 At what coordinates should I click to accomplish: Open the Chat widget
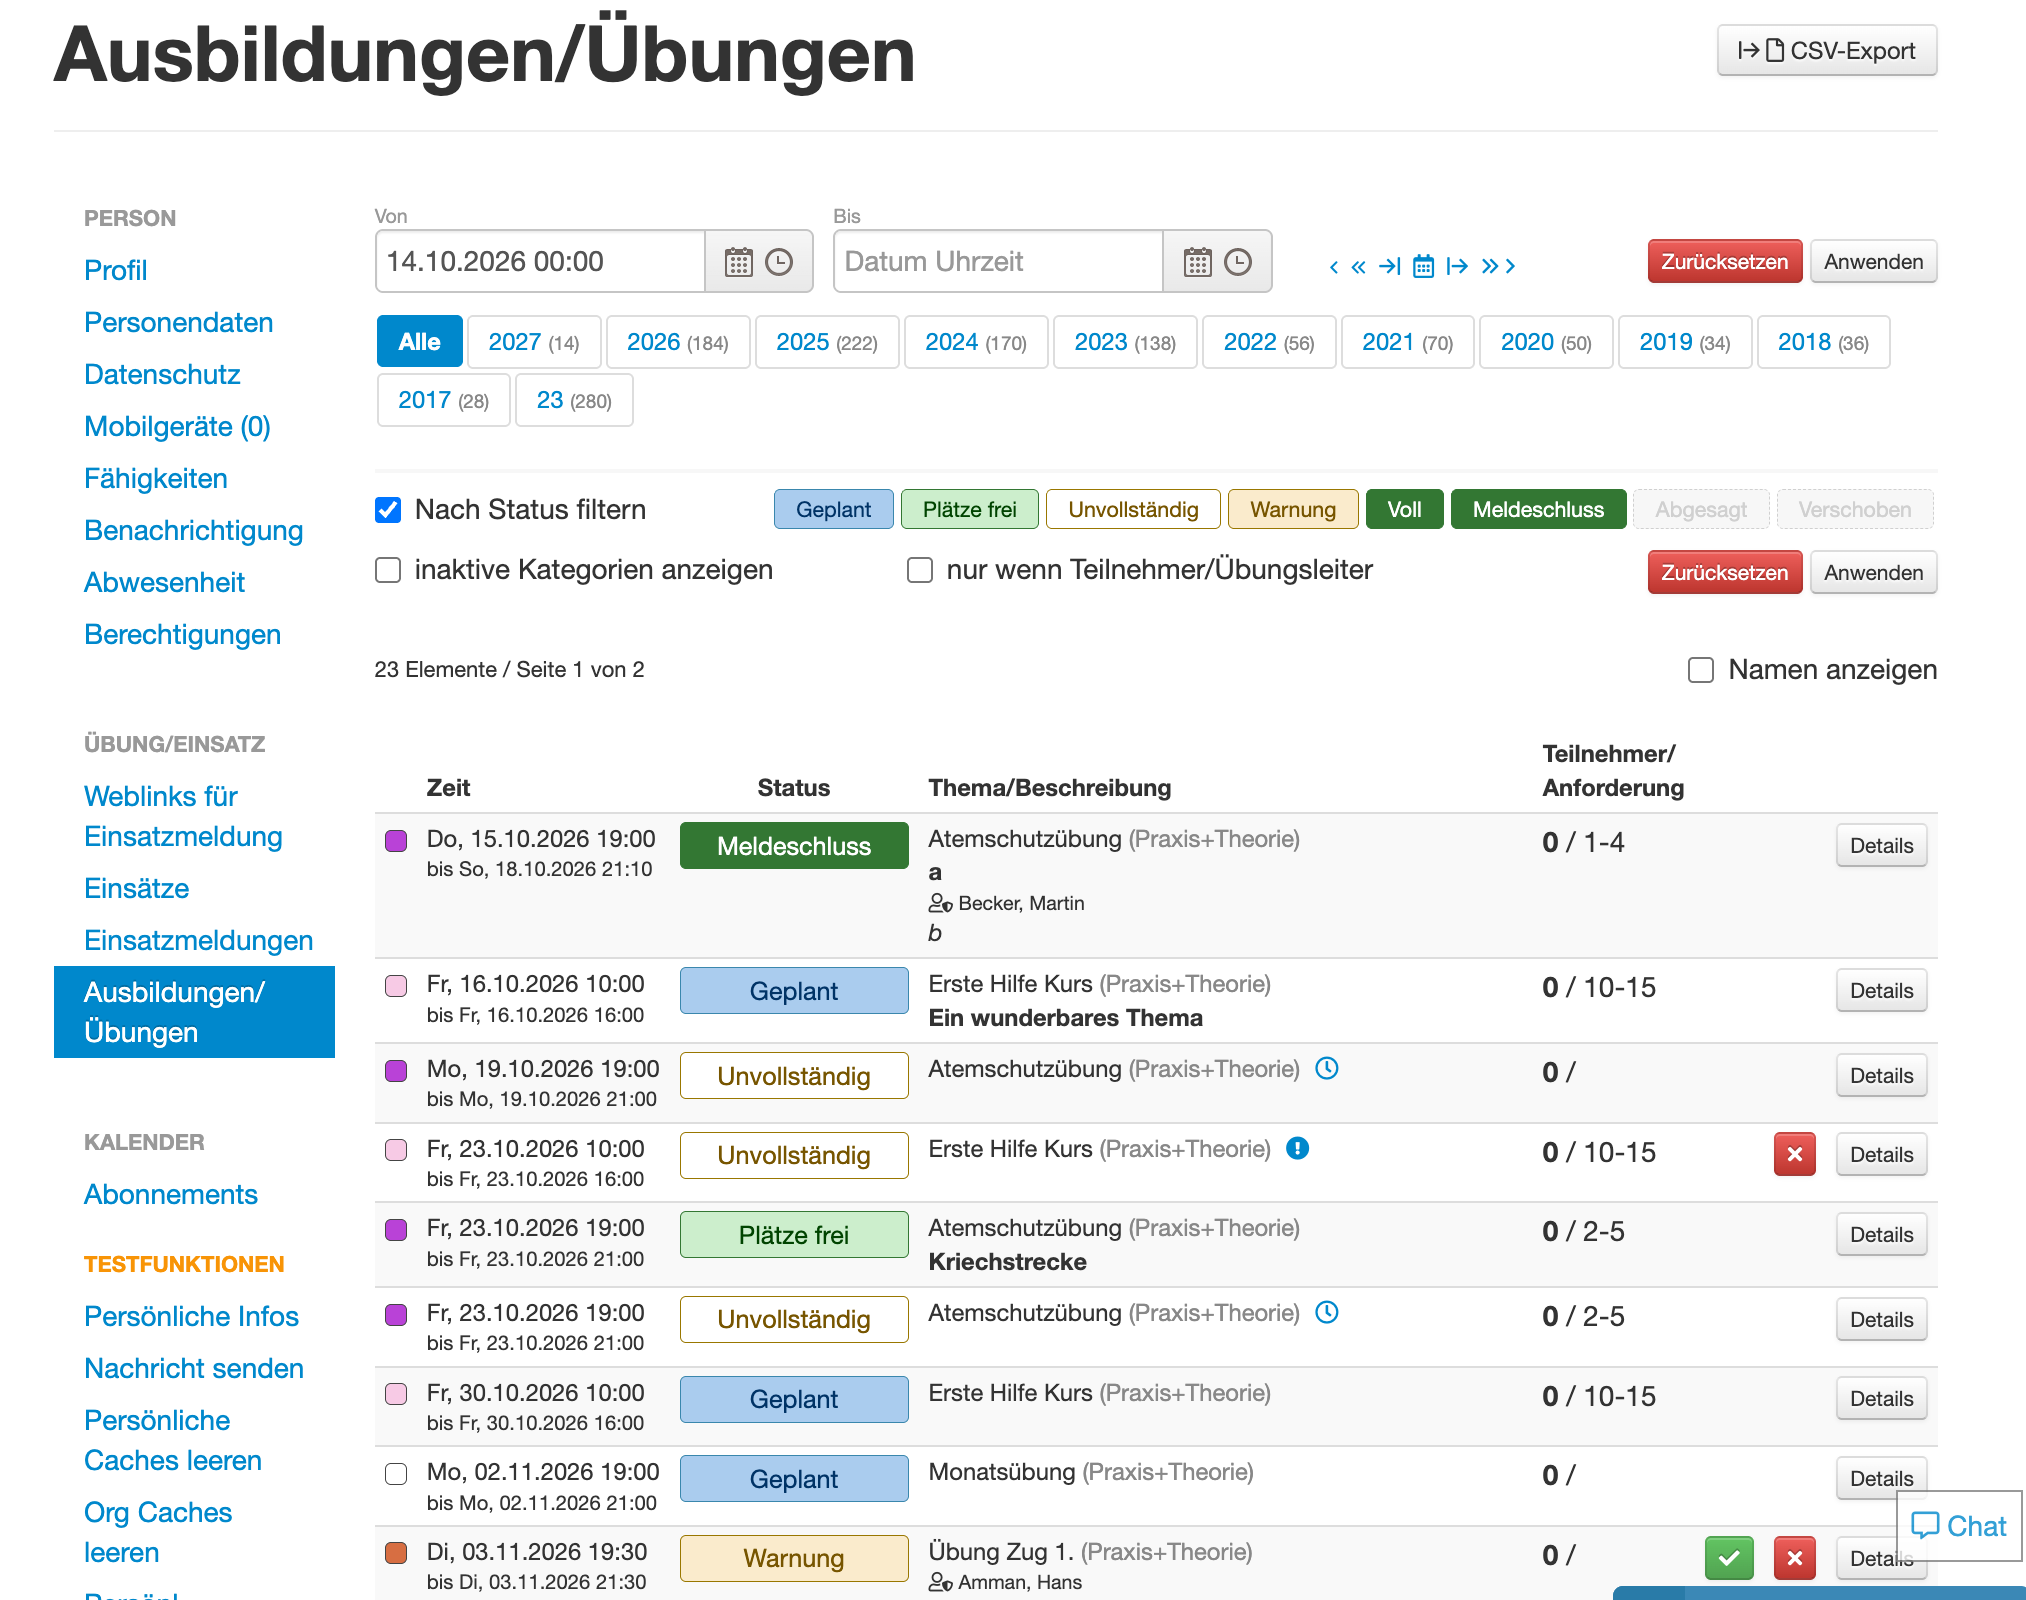click(1959, 1525)
